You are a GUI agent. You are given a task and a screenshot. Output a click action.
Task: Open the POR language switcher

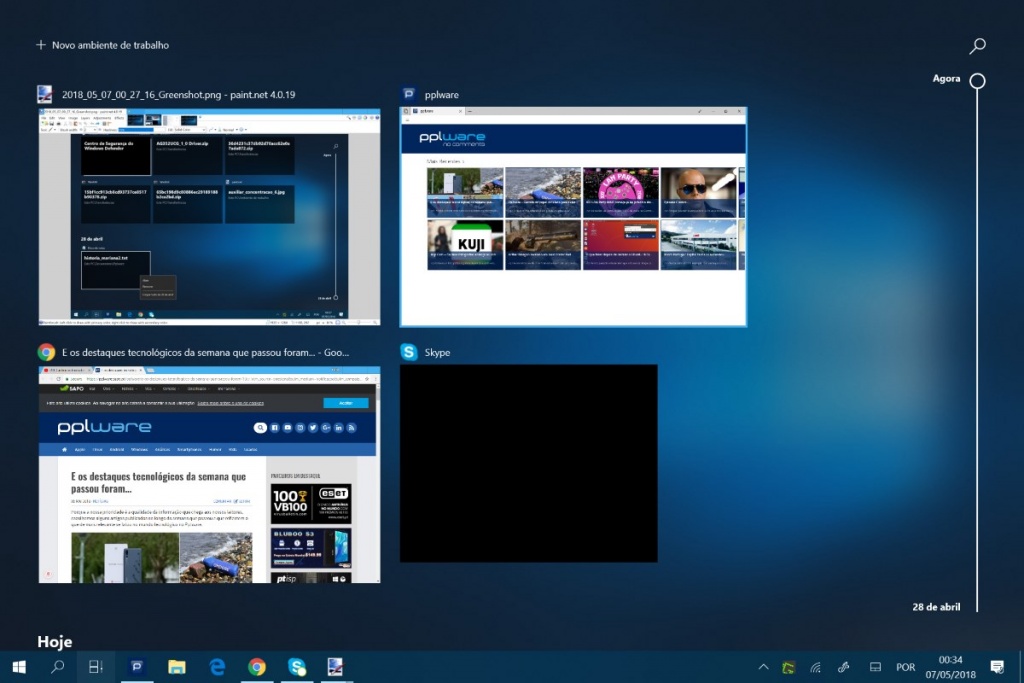click(x=905, y=666)
